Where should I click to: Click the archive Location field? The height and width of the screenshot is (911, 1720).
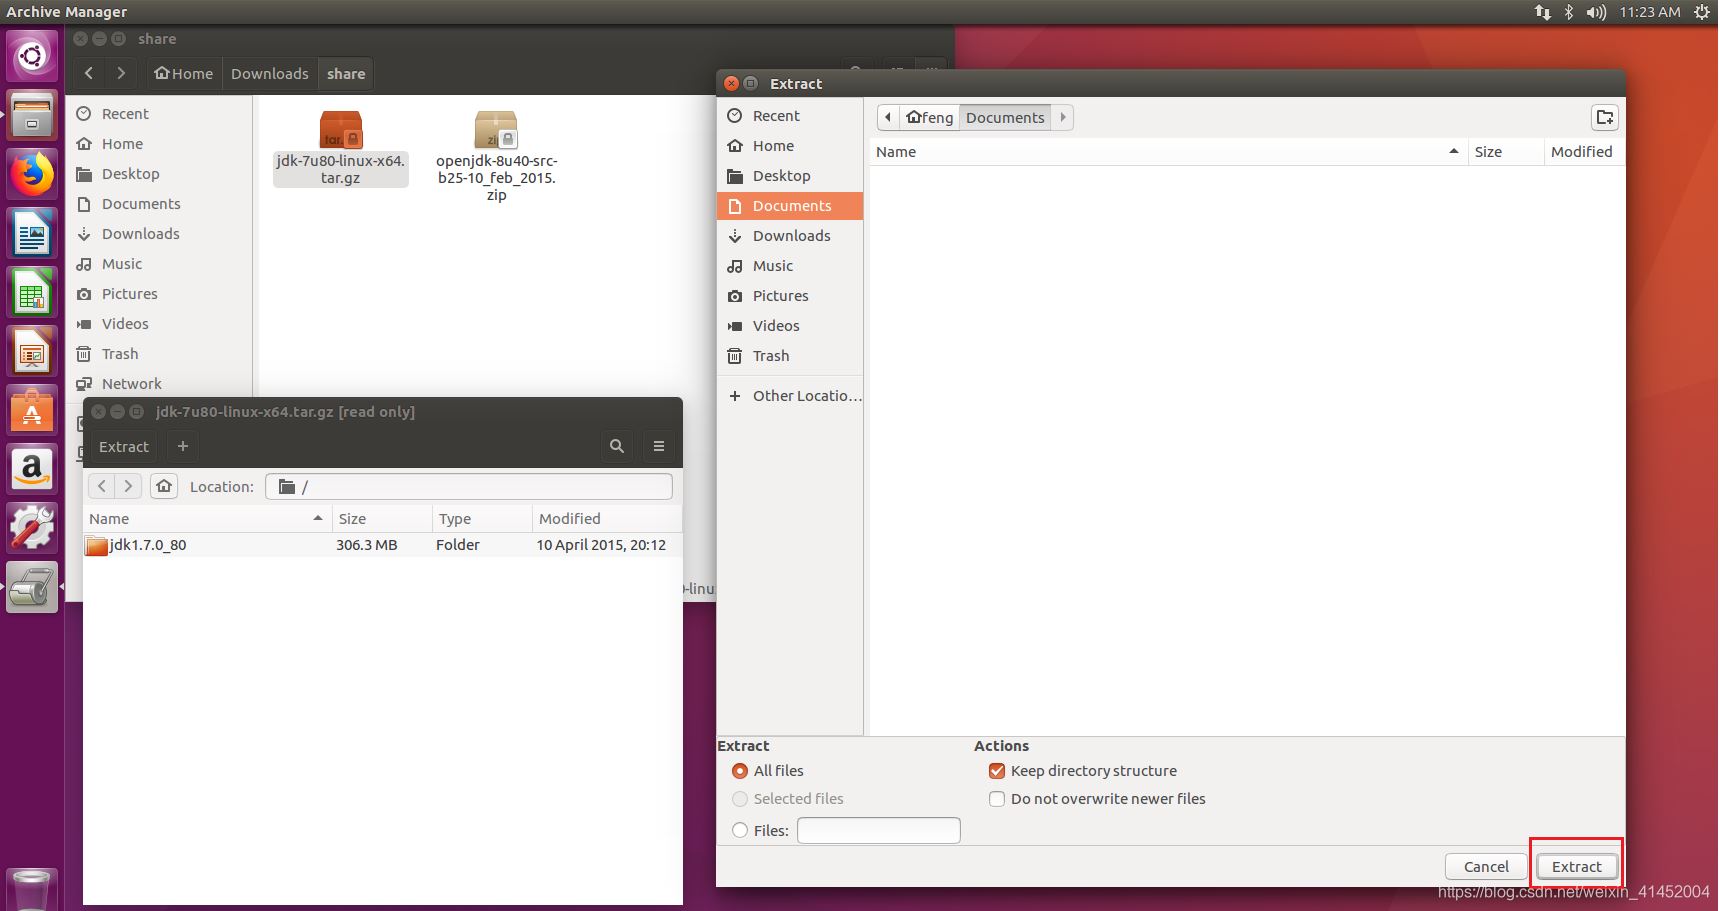point(469,486)
